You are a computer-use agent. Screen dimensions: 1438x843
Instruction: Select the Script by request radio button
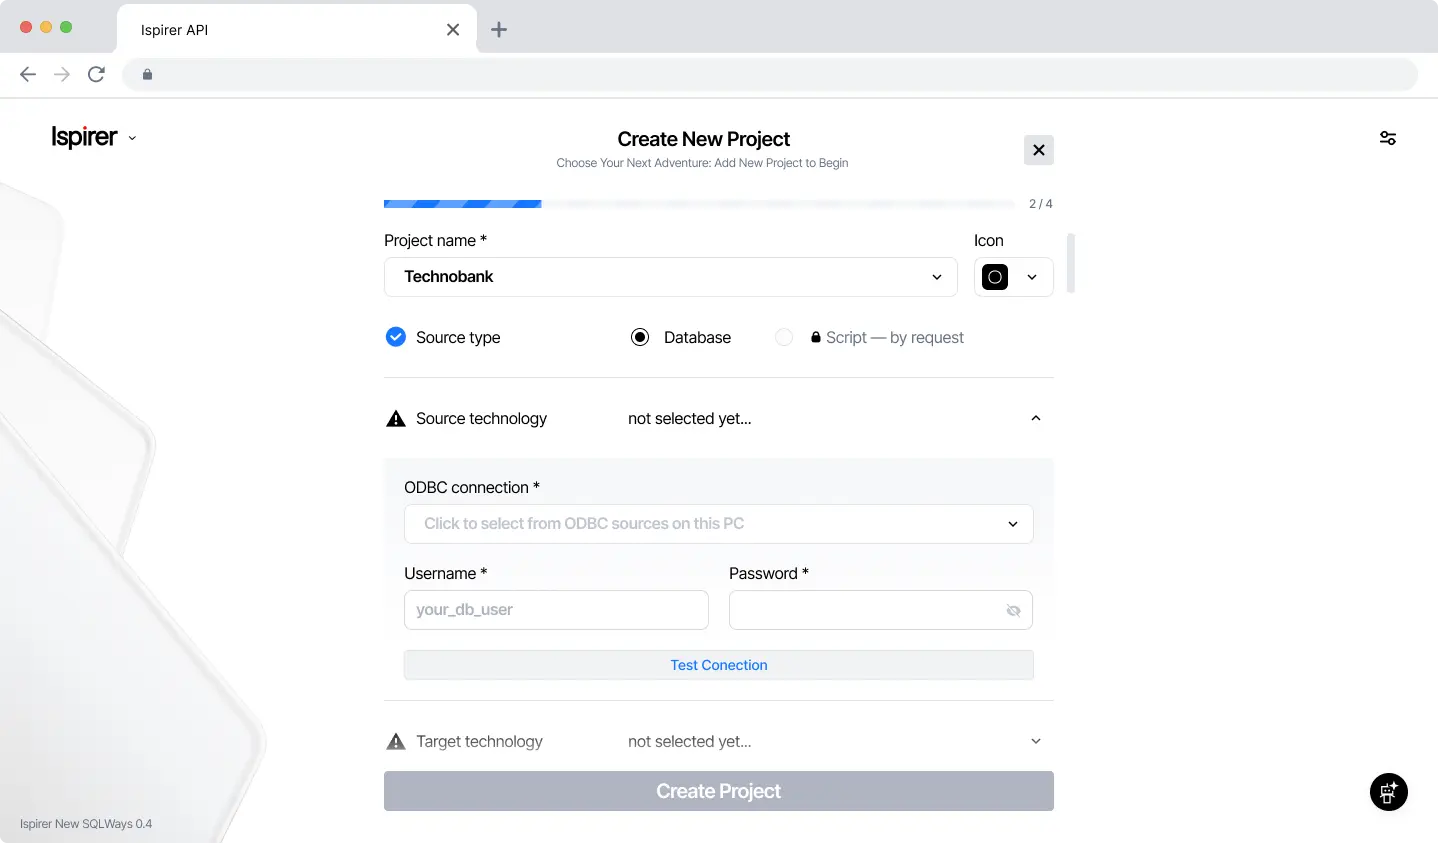pos(784,337)
